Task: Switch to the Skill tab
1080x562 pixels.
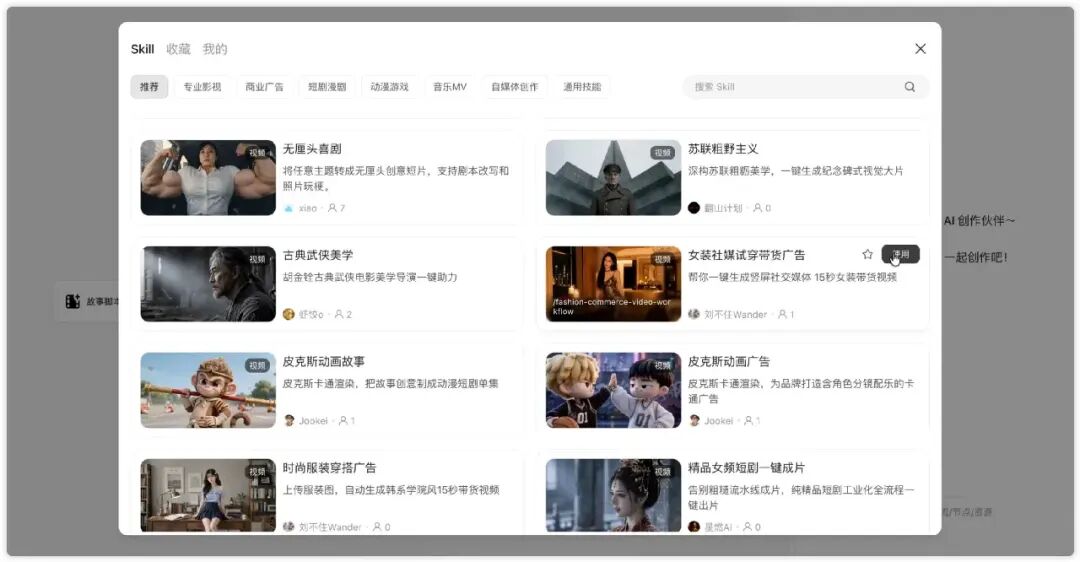Action: 143,49
